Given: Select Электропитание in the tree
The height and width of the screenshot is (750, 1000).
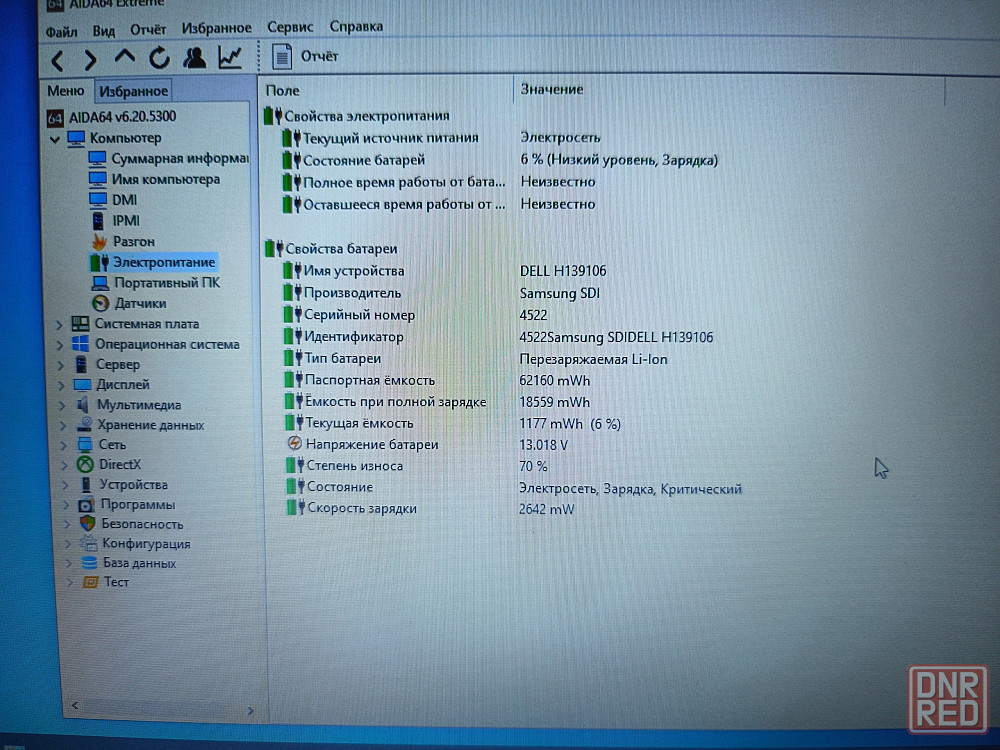Looking at the screenshot, I should pos(153,262).
